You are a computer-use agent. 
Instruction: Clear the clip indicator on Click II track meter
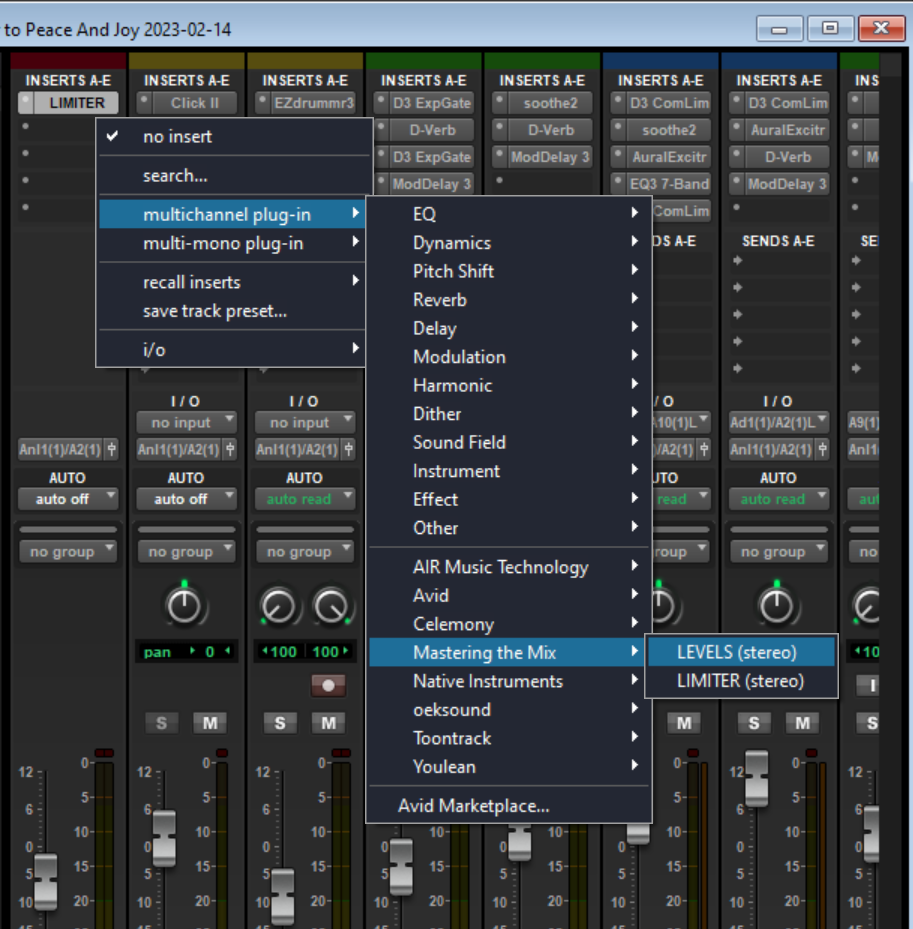click(222, 753)
